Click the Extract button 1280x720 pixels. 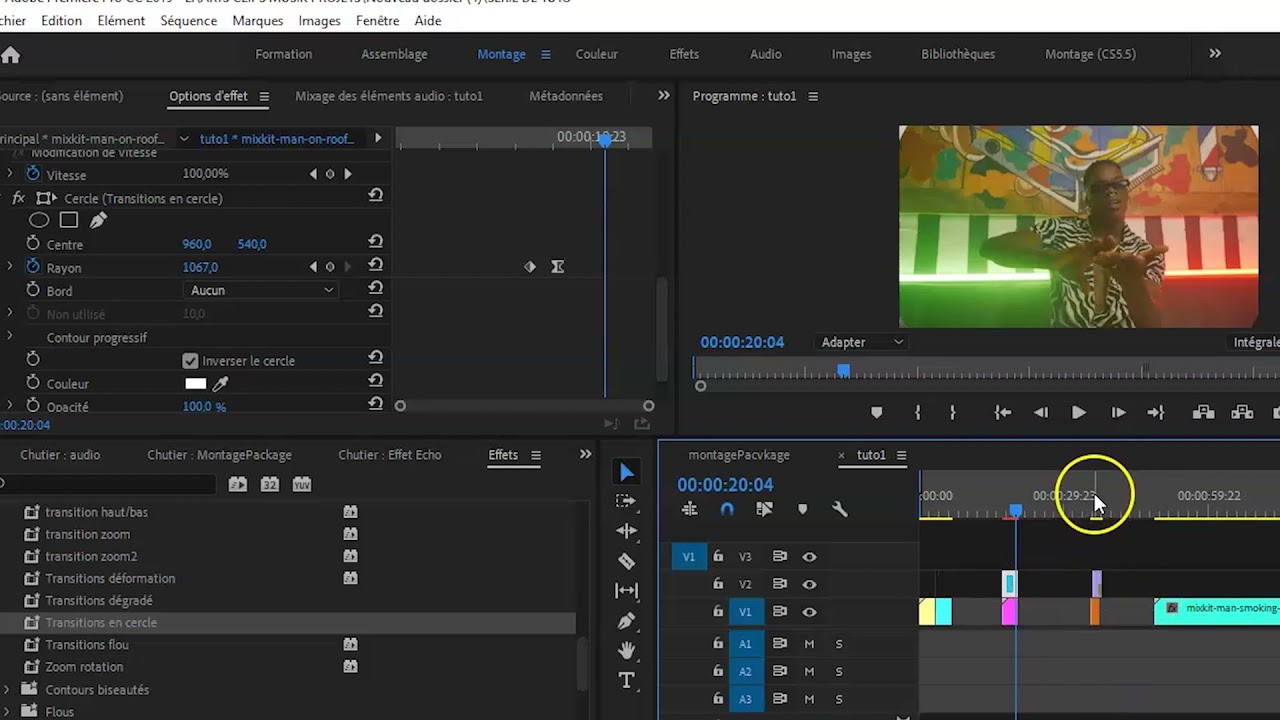(x=1242, y=412)
